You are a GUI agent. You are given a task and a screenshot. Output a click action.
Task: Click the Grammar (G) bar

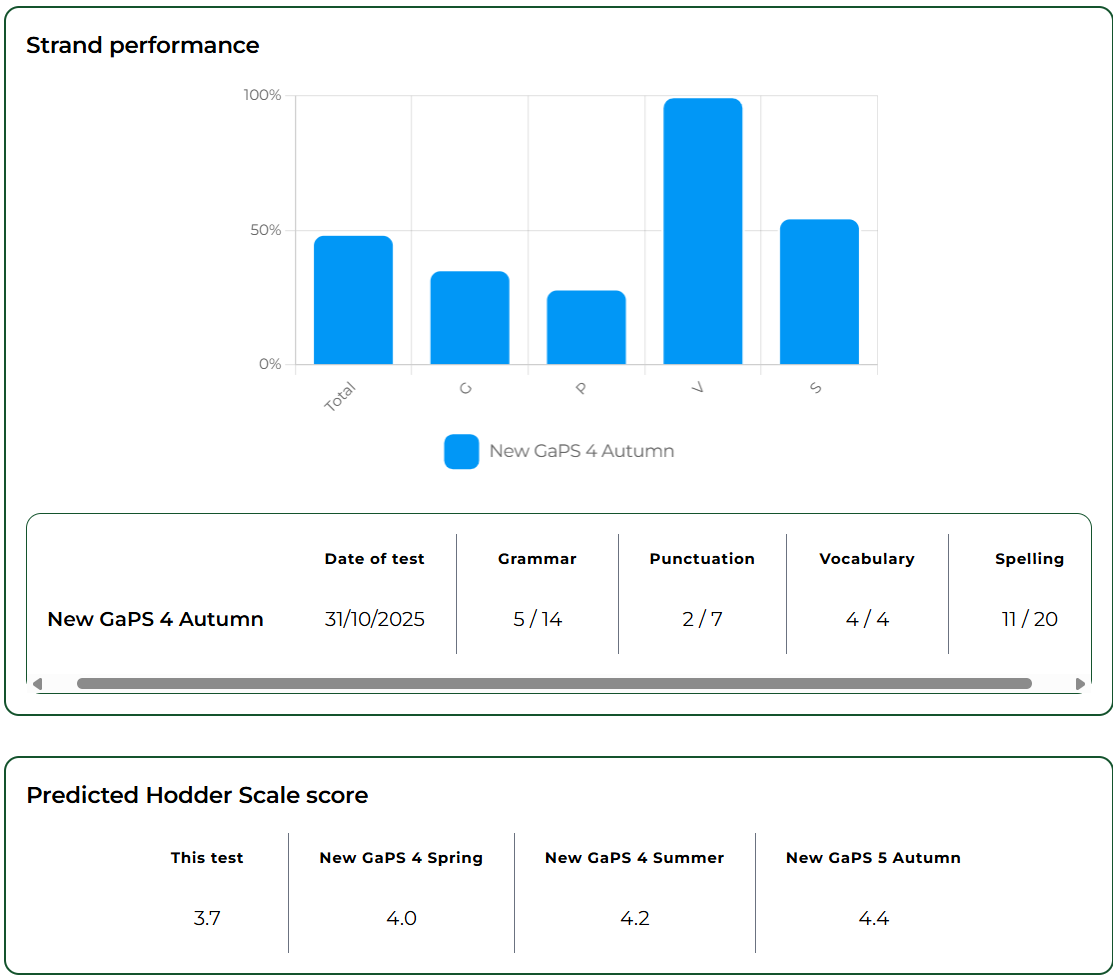[469, 315]
